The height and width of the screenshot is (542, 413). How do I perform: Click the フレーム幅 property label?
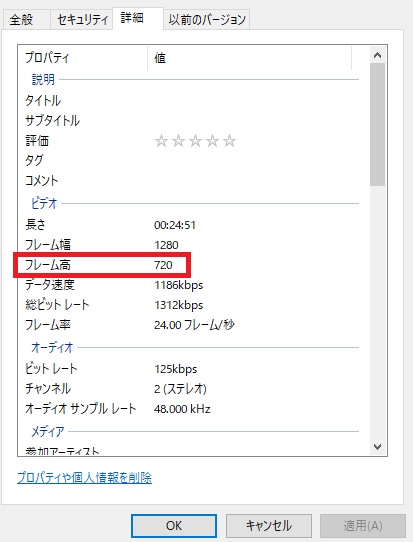pos(48,245)
